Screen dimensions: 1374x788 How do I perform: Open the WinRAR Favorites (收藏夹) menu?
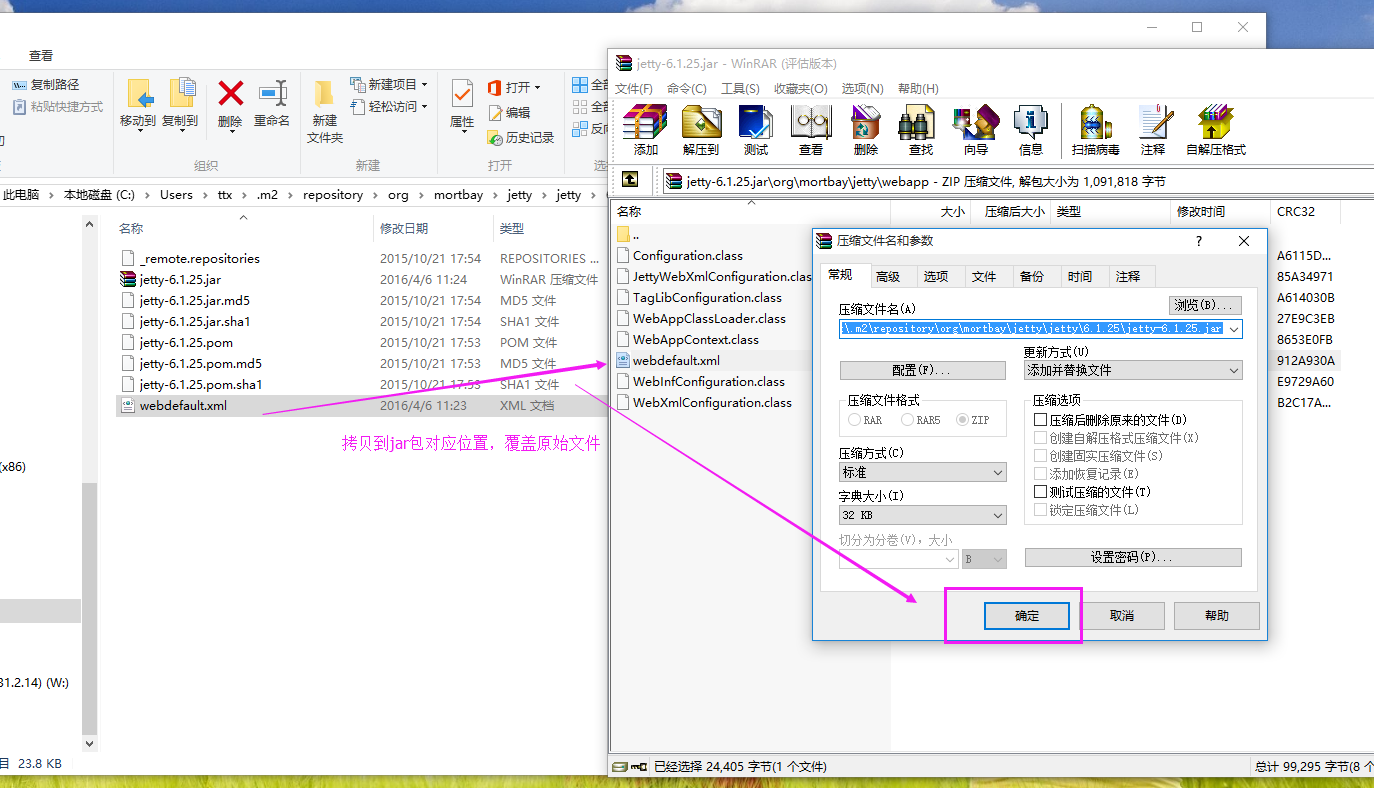(x=801, y=89)
